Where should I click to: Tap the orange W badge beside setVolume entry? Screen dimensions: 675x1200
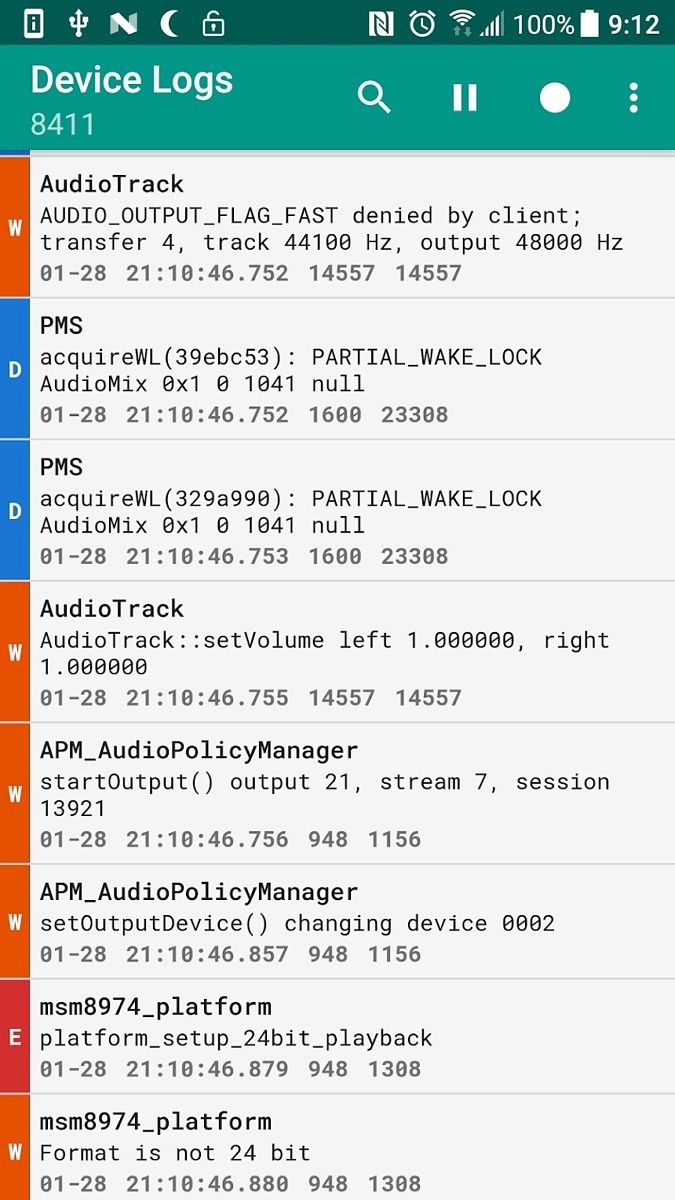pyautogui.click(x=15, y=652)
